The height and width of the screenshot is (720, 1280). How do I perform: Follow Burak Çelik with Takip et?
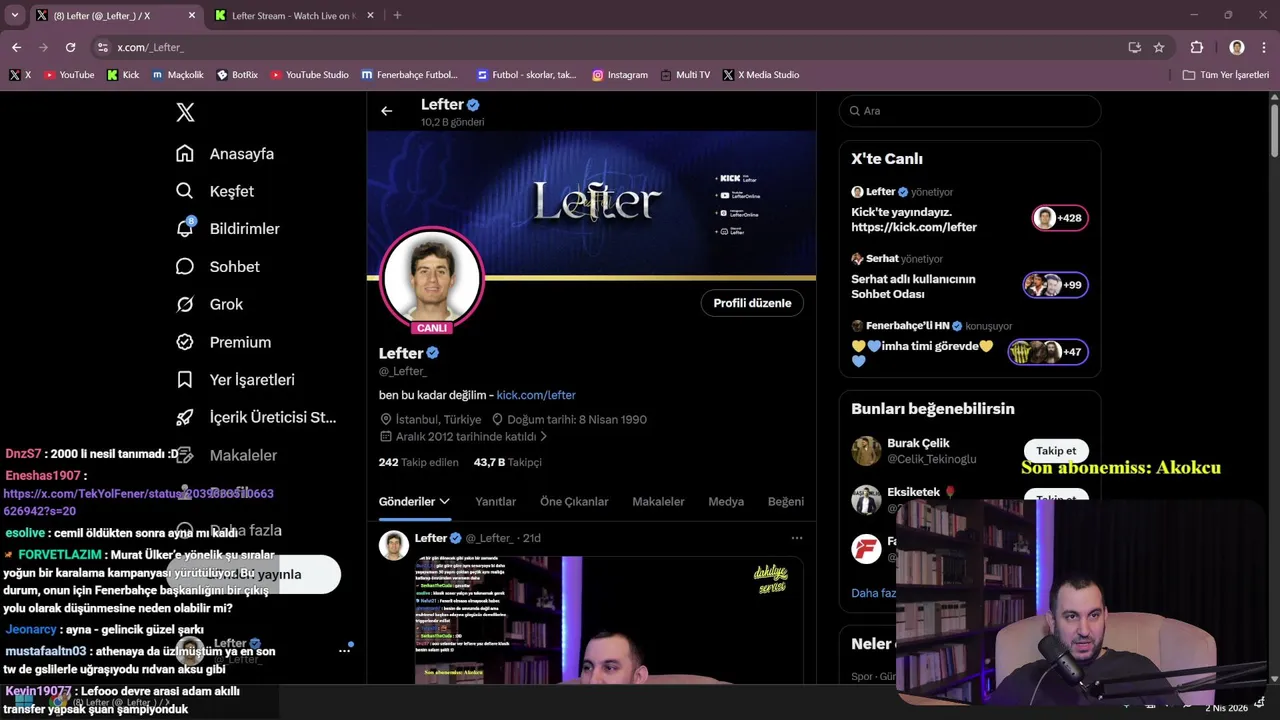1056,451
